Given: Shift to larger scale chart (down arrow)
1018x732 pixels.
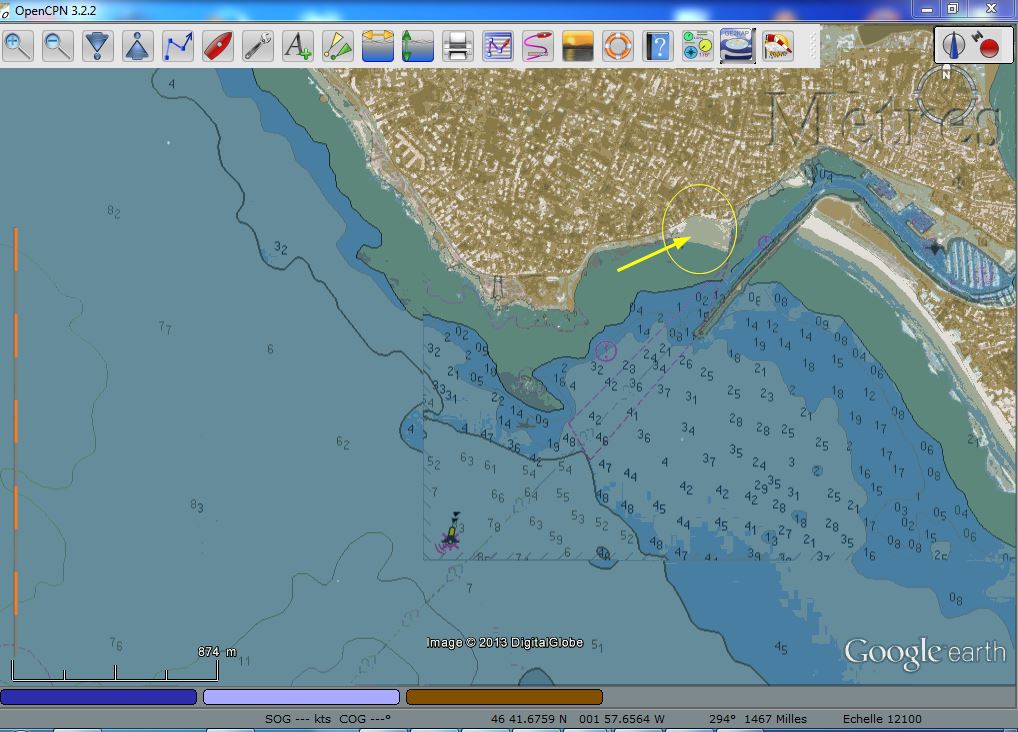Looking at the screenshot, I should [x=98, y=46].
